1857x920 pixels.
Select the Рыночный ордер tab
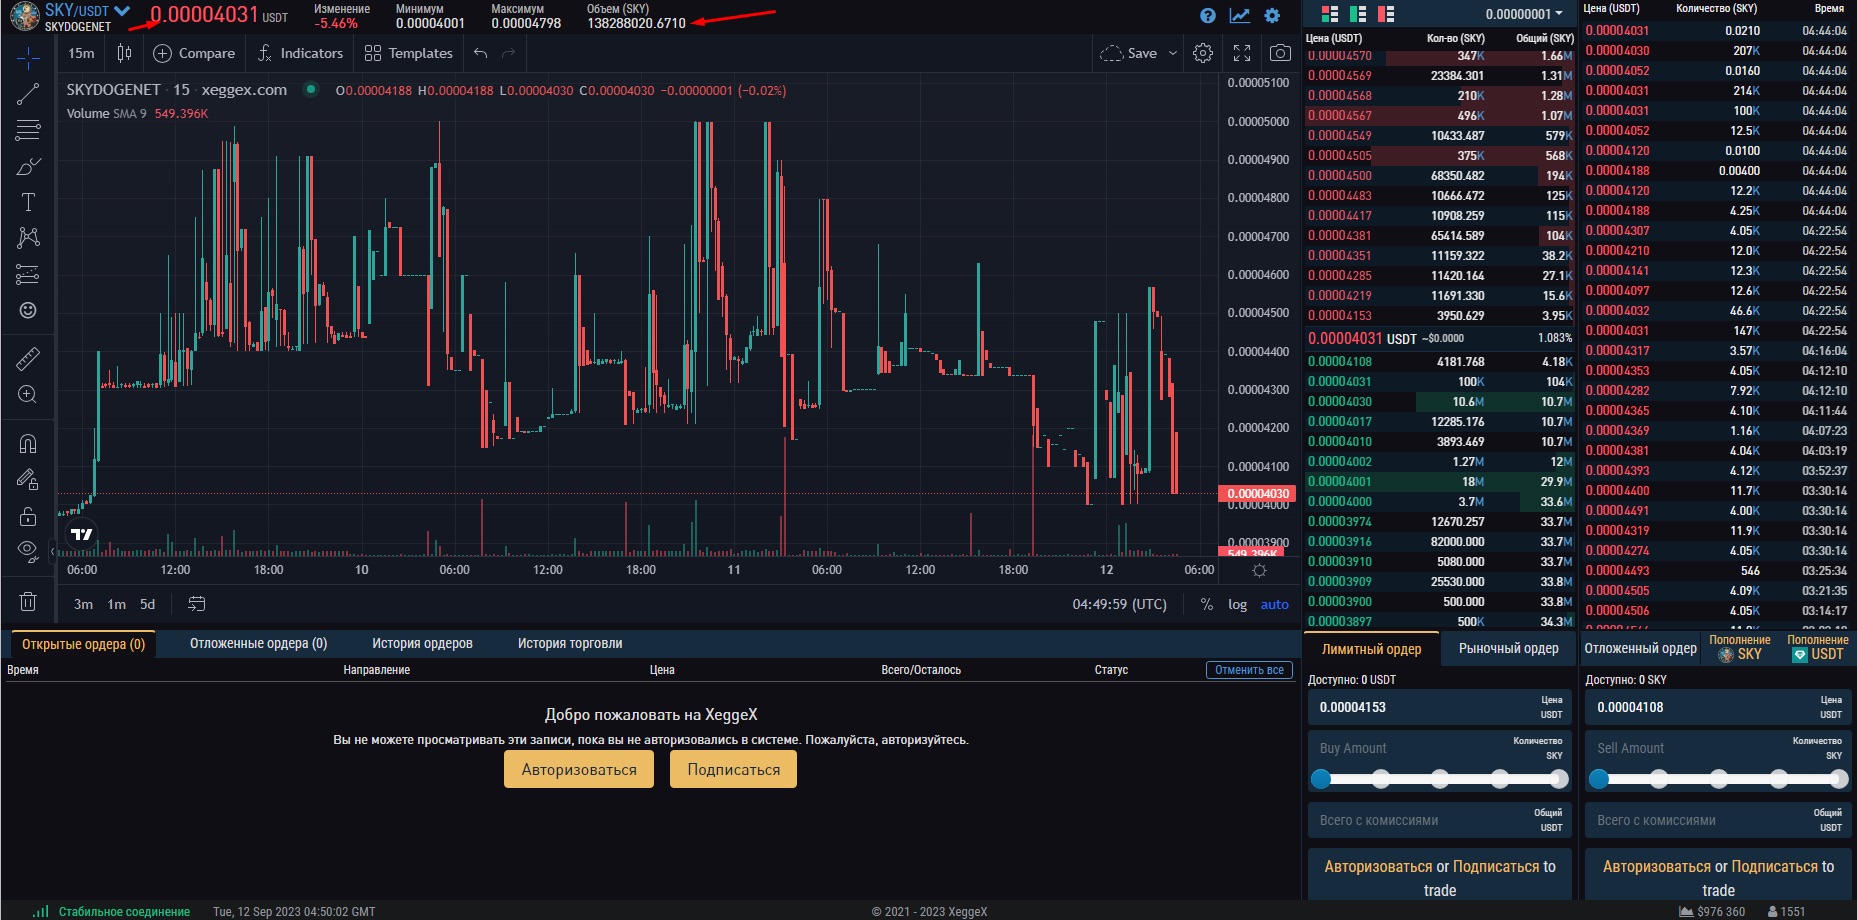[x=1509, y=649]
